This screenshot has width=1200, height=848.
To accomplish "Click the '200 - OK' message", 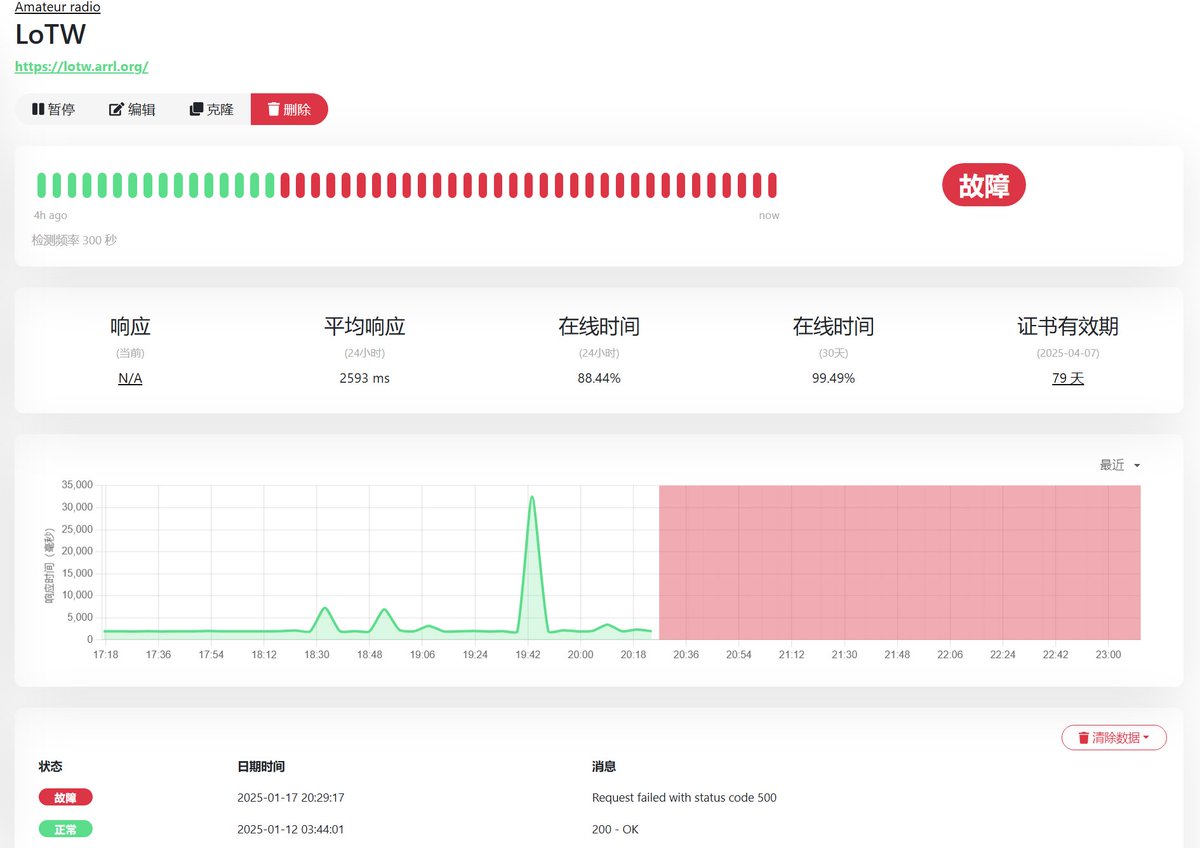I will click(615, 829).
